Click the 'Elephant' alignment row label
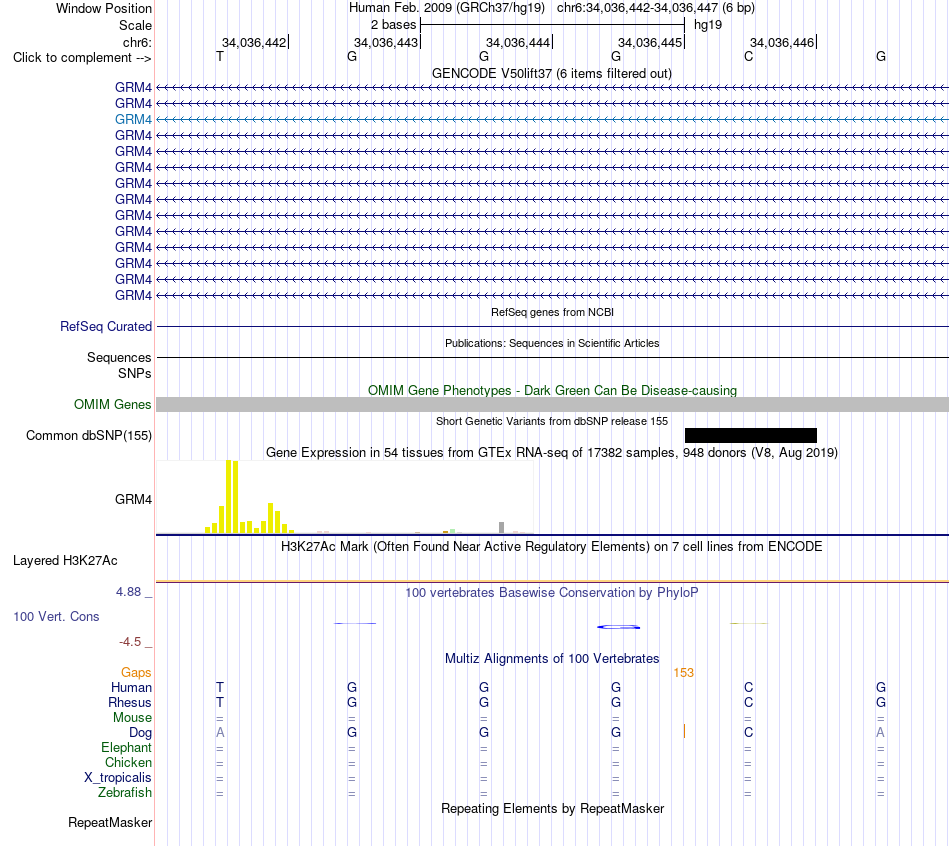Image resolution: width=950 pixels, height=846 pixels. click(x=126, y=747)
